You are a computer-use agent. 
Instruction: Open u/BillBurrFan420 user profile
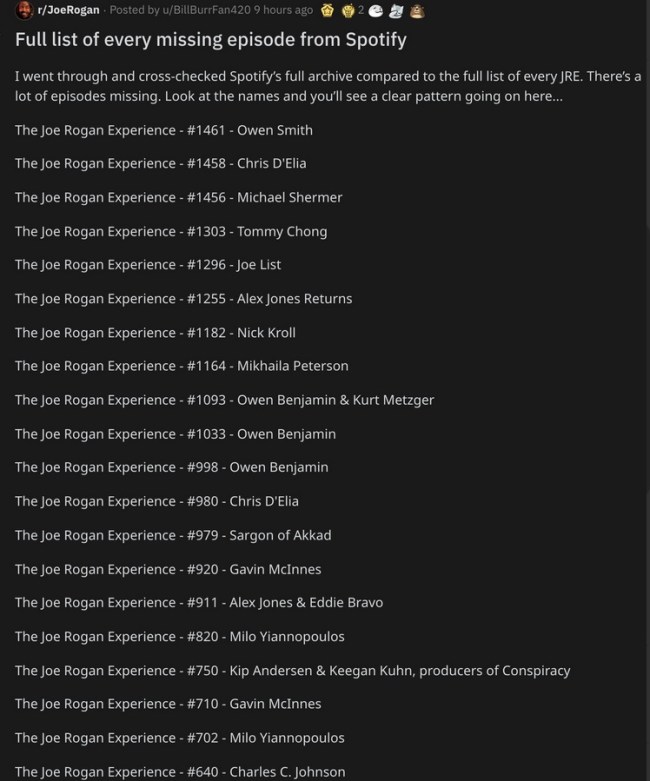206,10
